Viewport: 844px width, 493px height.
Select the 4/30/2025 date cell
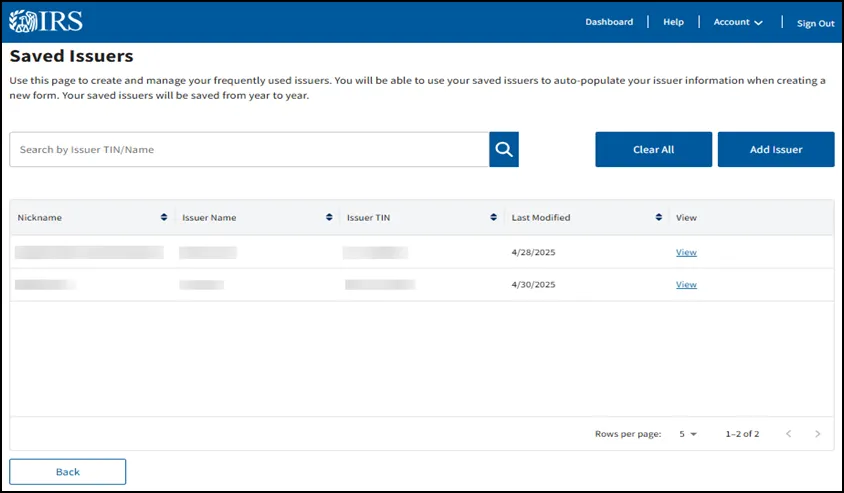pyautogui.click(x=533, y=284)
